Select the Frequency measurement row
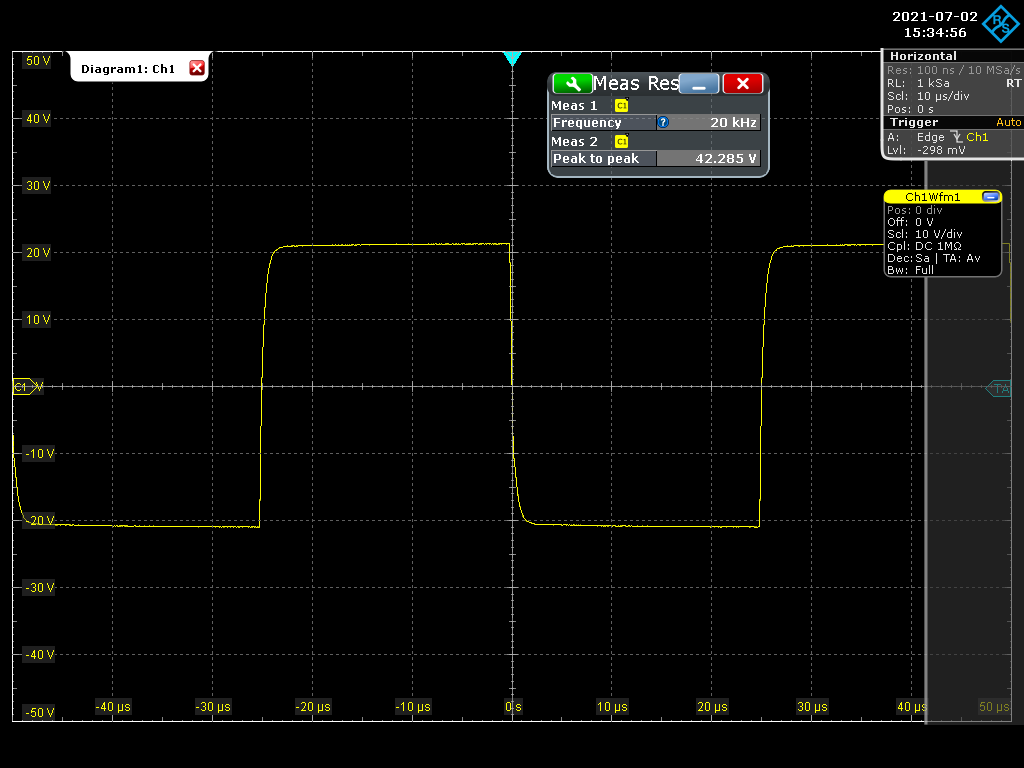 [656, 122]
